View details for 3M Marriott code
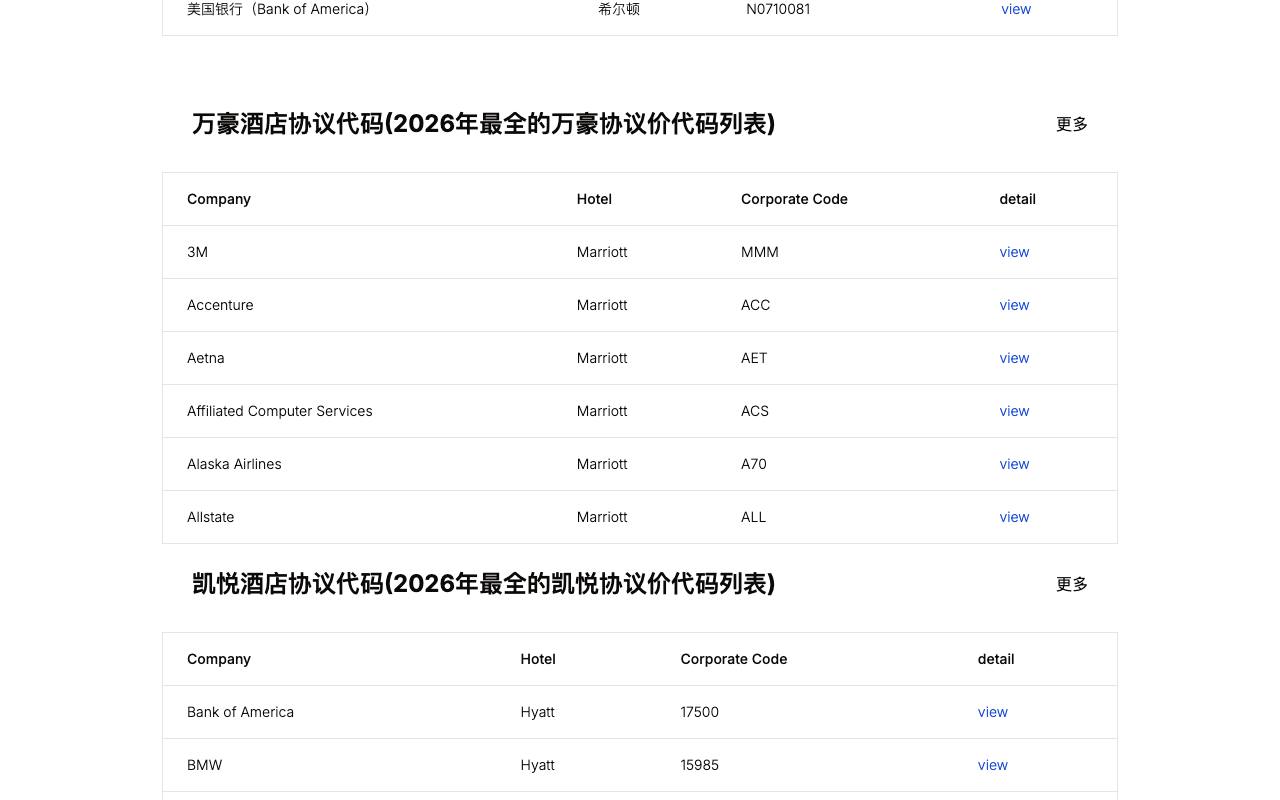This screenshot has height=800, width=1280. point(1014,252)
